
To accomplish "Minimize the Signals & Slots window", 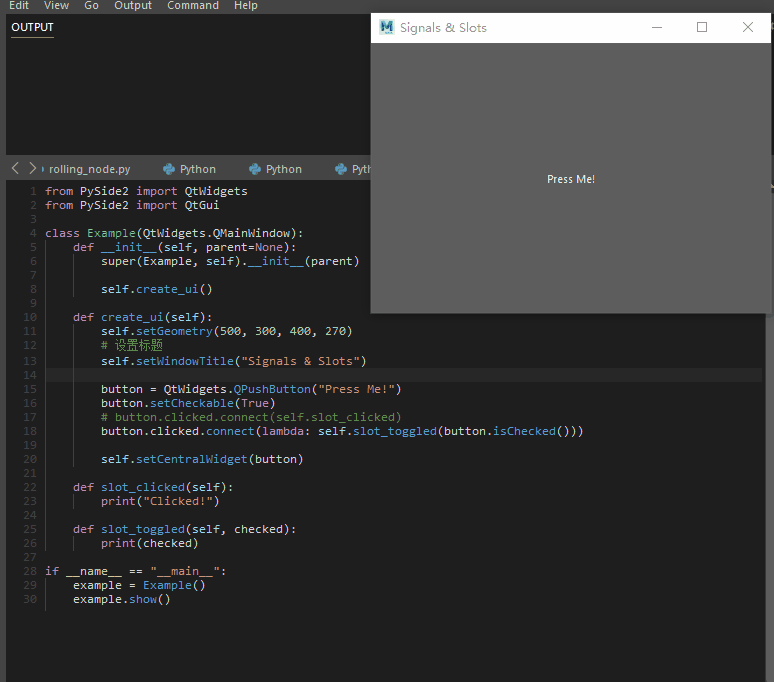I will click(656, 27).
